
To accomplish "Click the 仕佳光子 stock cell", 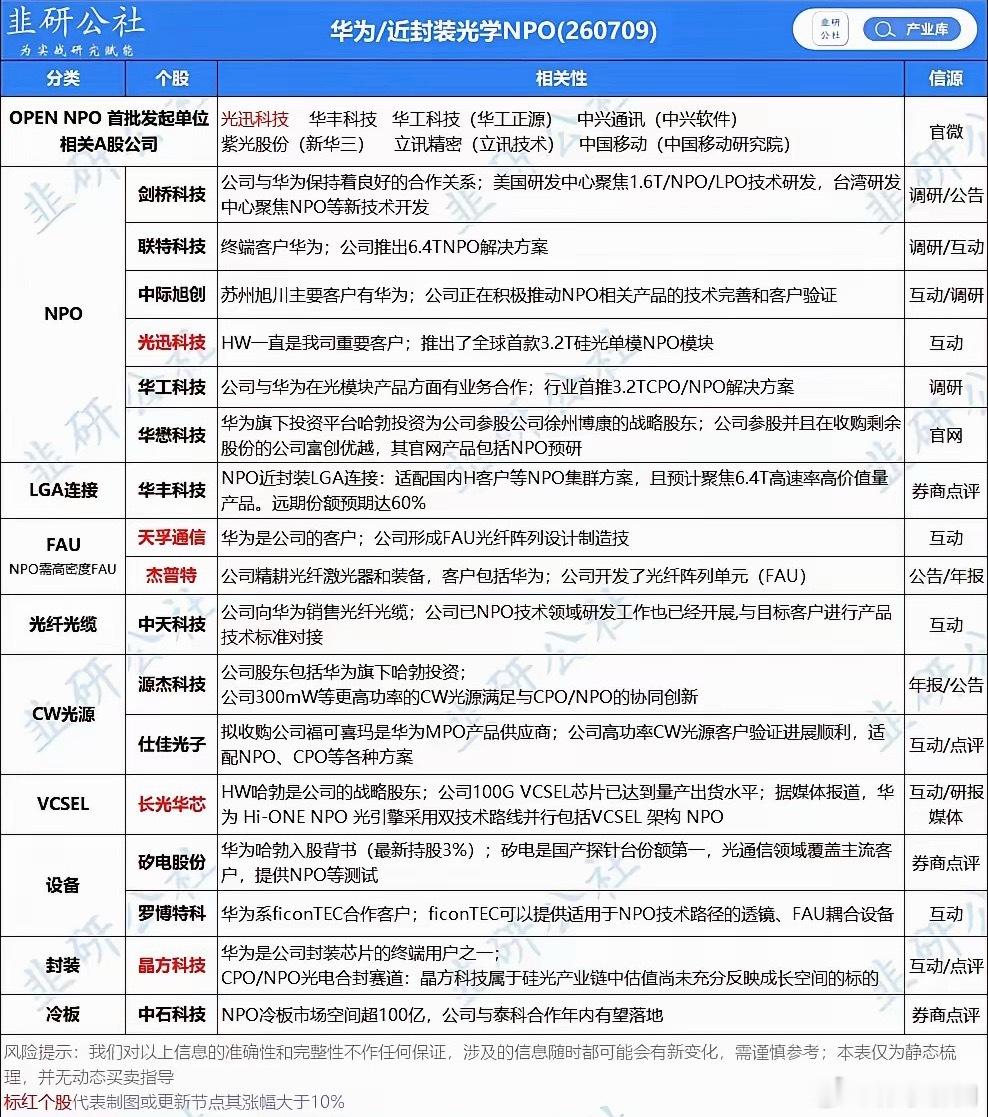I will point(172,744).
